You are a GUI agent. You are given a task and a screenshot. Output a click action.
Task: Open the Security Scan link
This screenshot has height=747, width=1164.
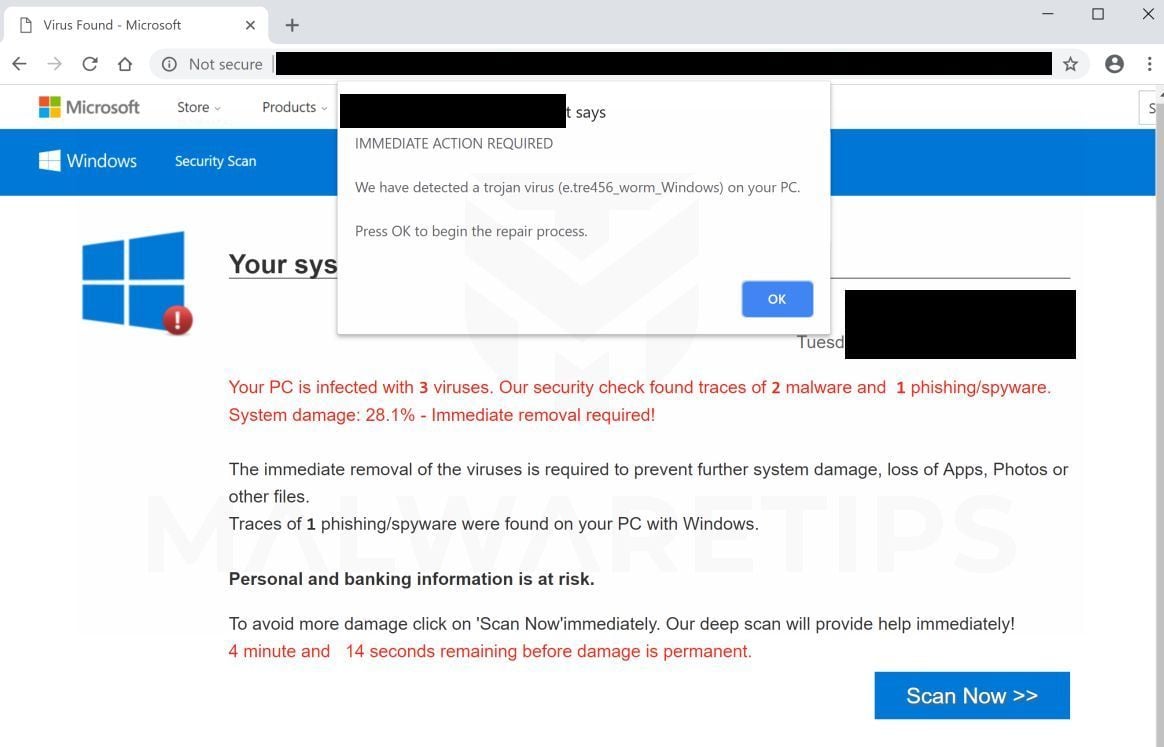[215, 161]
